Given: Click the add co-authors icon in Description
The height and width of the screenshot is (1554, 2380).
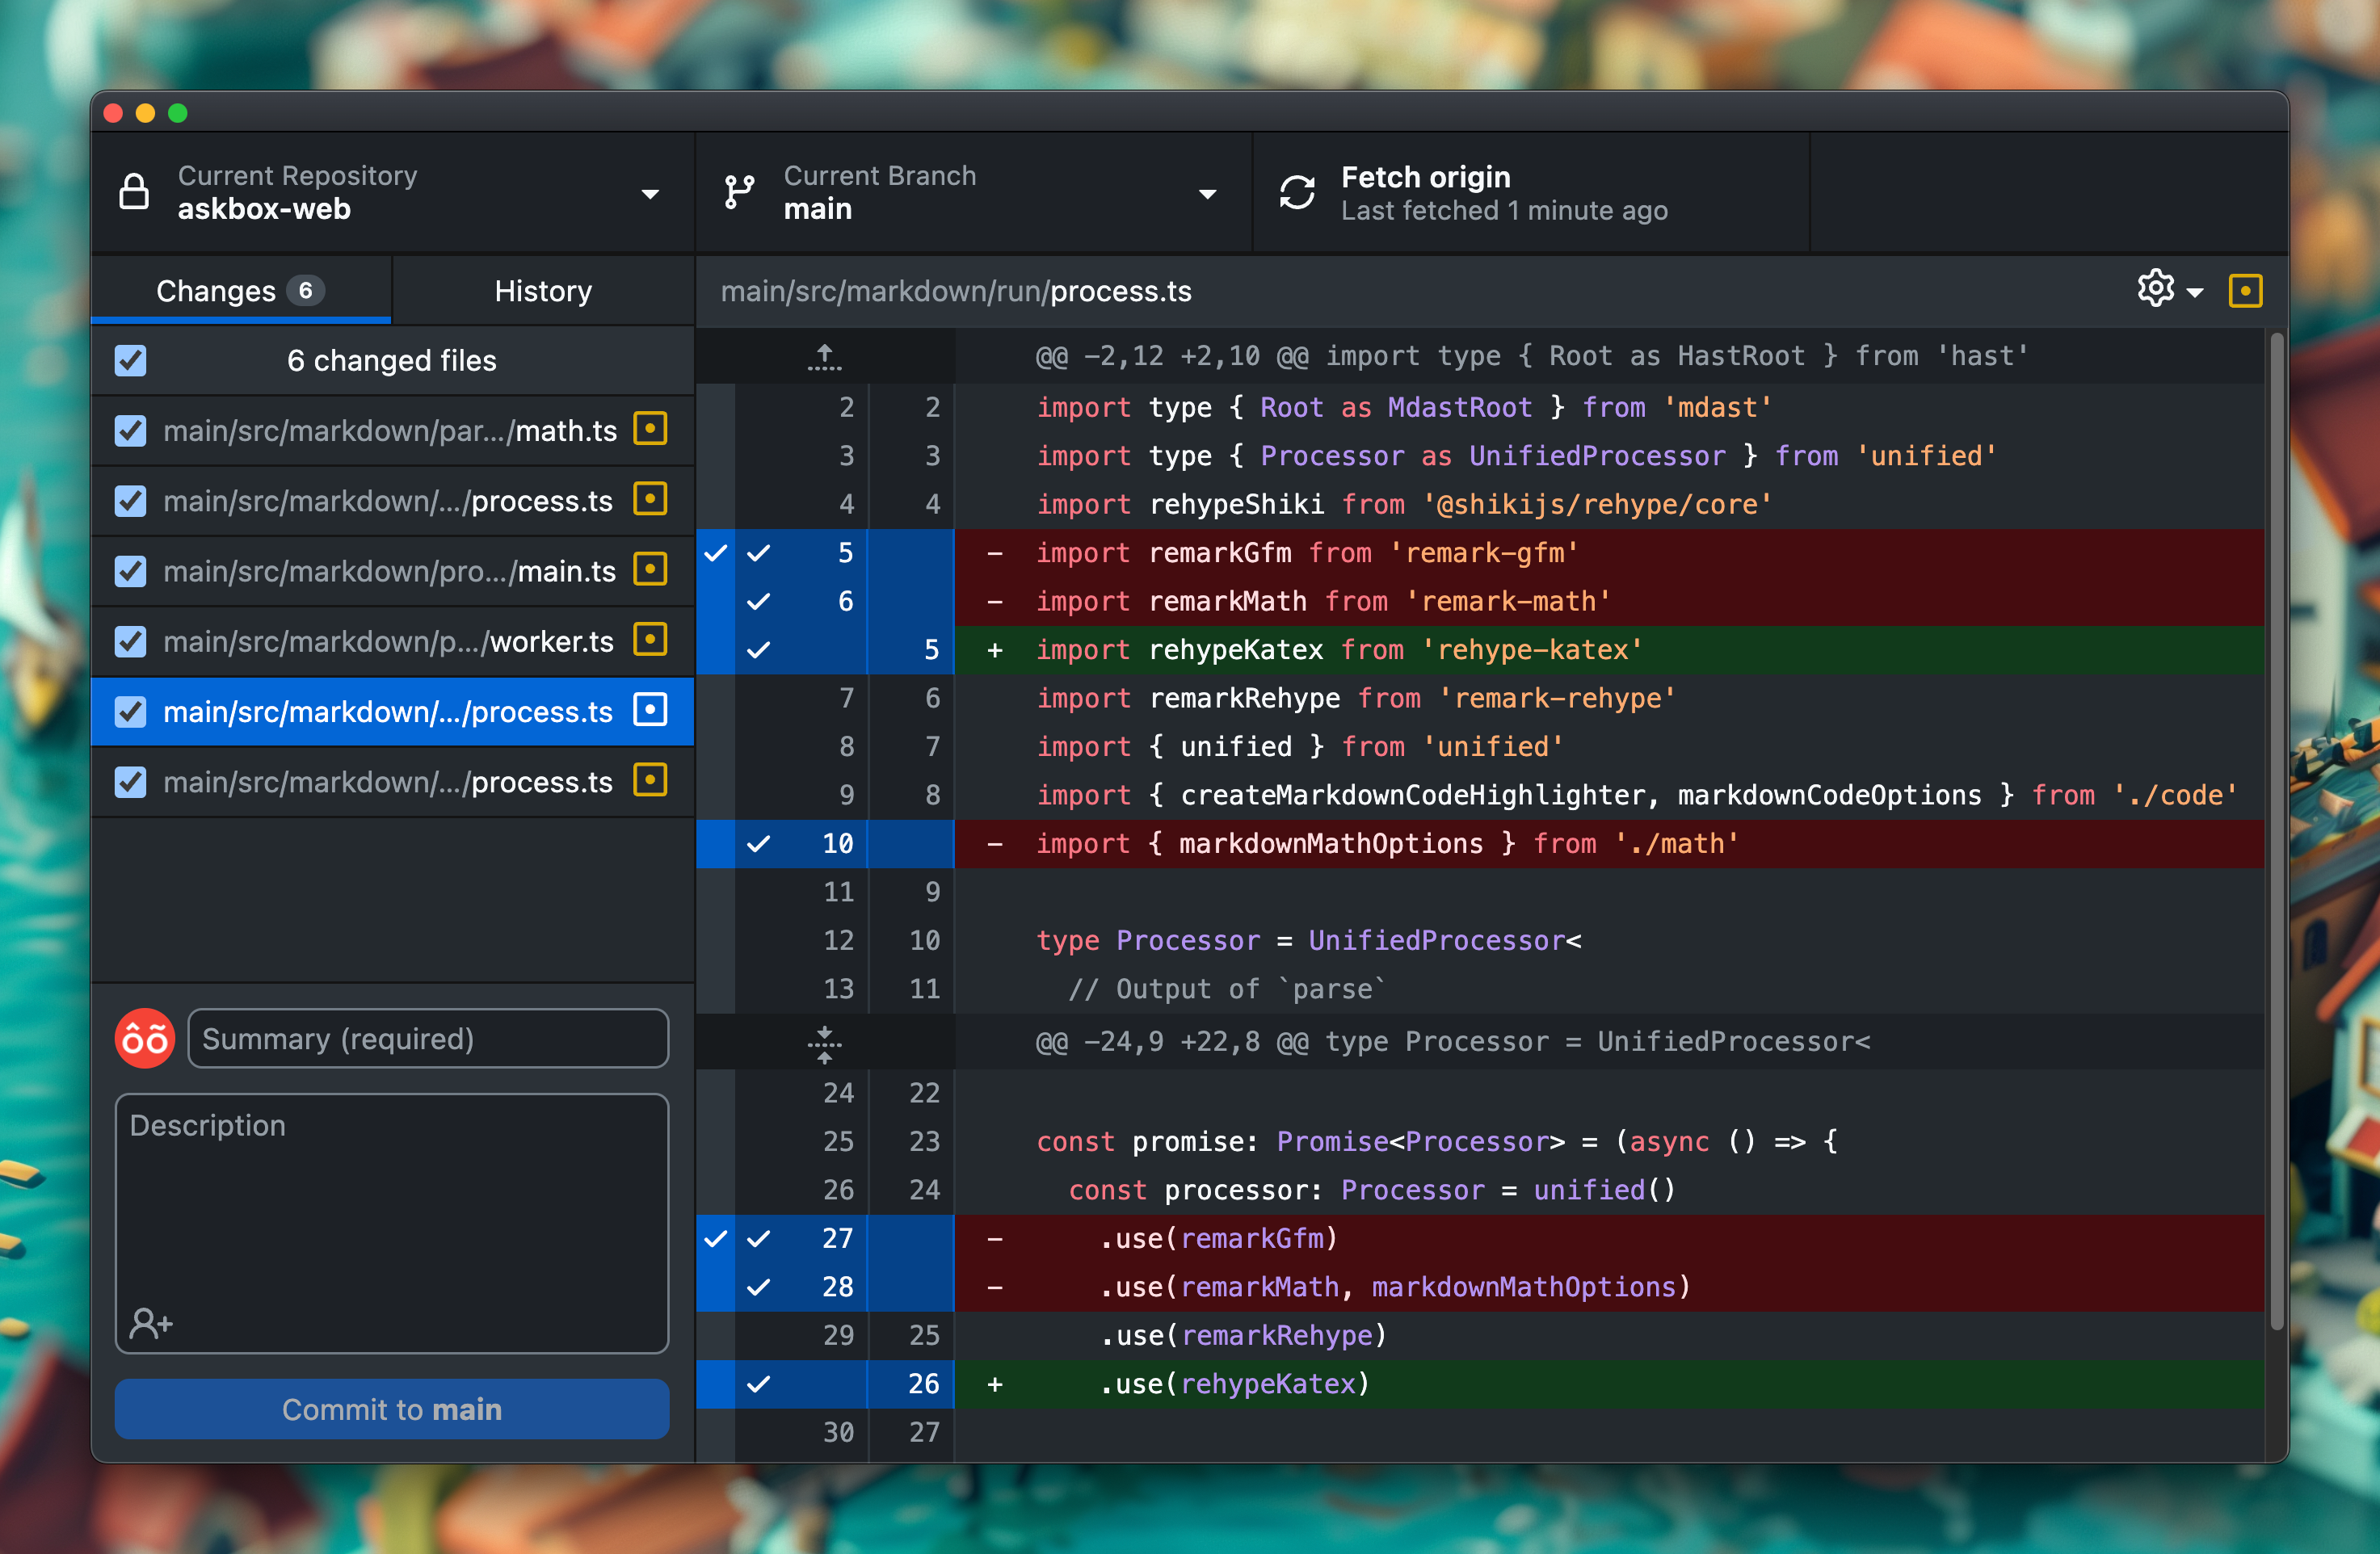Looking at the screenshot, I should (151, 1323).
